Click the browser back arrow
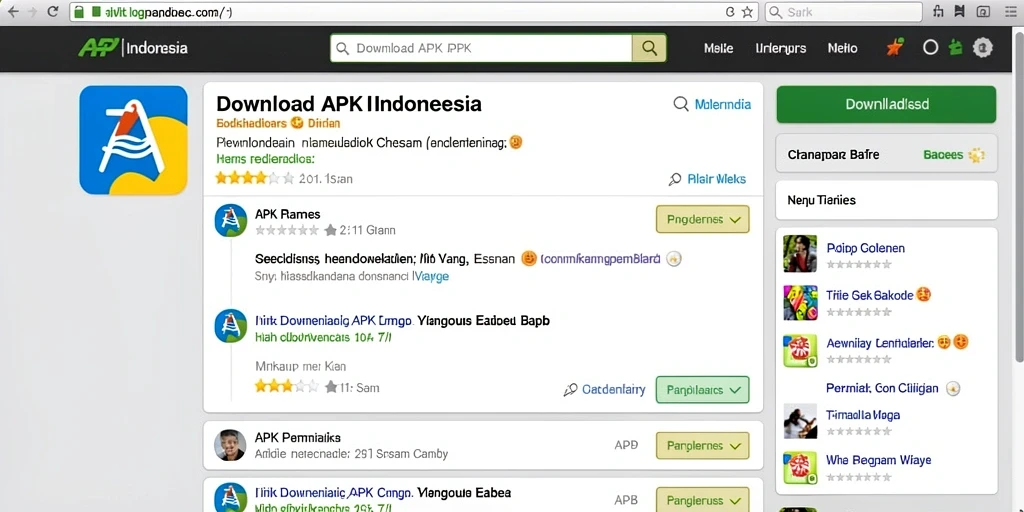1024x512 pixels. [x=12, y=12]
